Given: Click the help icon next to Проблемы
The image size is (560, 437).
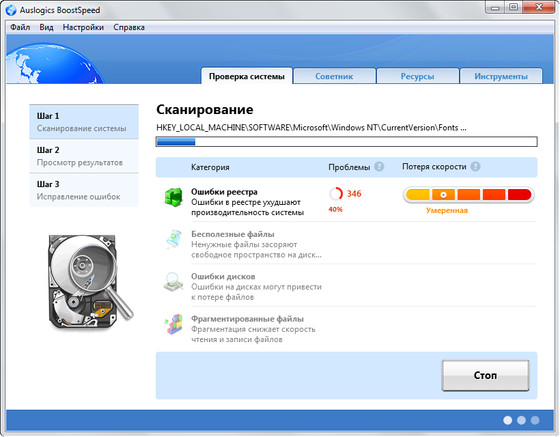Looking at the screenshot, I should 379,167.
